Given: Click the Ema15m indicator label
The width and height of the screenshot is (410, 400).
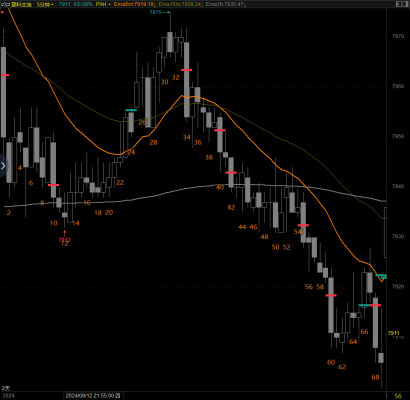Looking at the screenshot, I should (179, 4).
